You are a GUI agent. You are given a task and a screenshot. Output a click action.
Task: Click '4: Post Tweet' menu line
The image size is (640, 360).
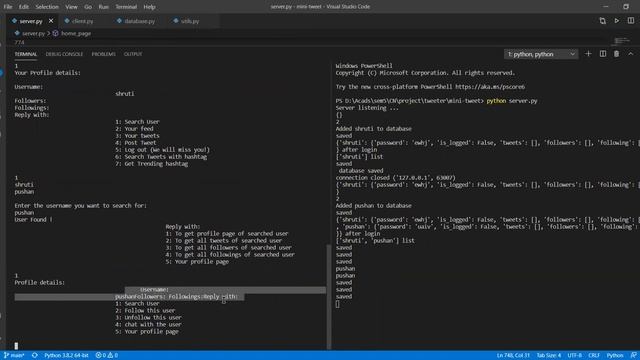136,142
